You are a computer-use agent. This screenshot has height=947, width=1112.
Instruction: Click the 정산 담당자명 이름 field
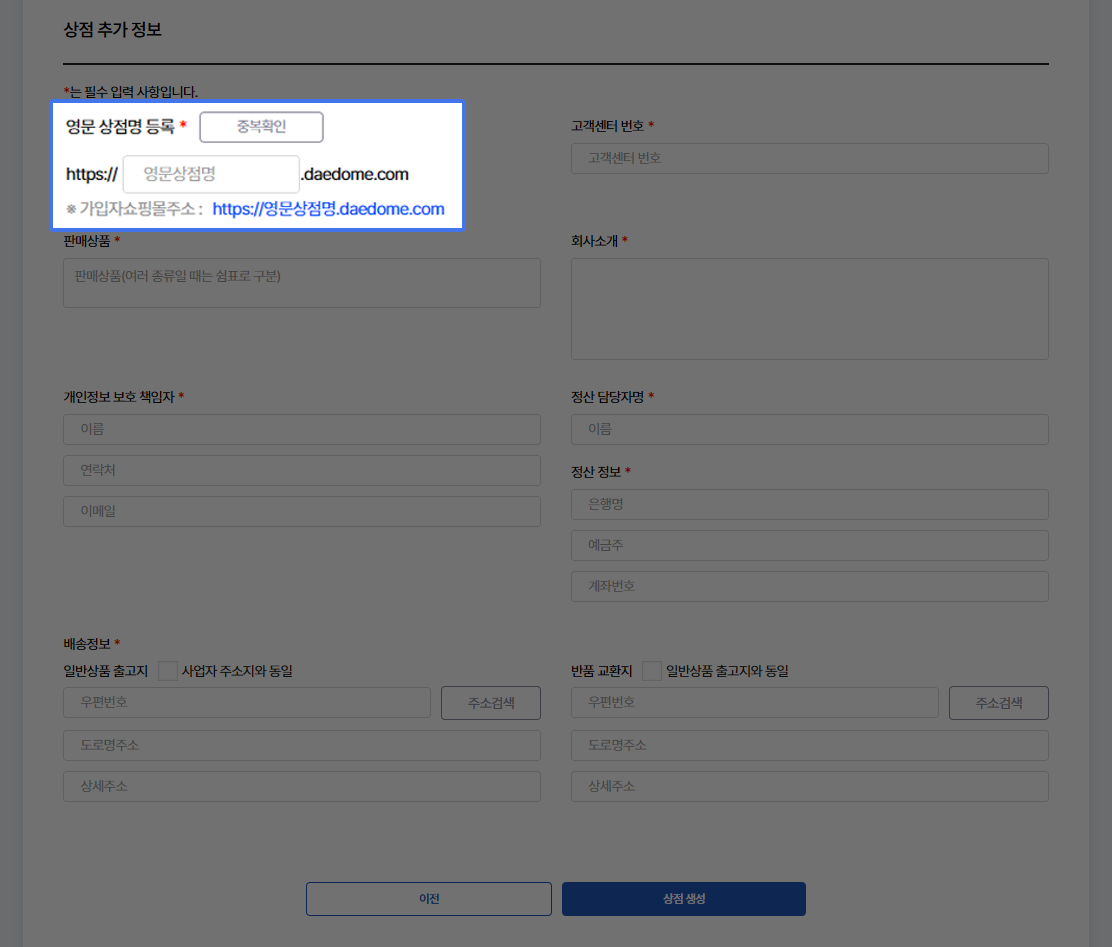(809, 429)
